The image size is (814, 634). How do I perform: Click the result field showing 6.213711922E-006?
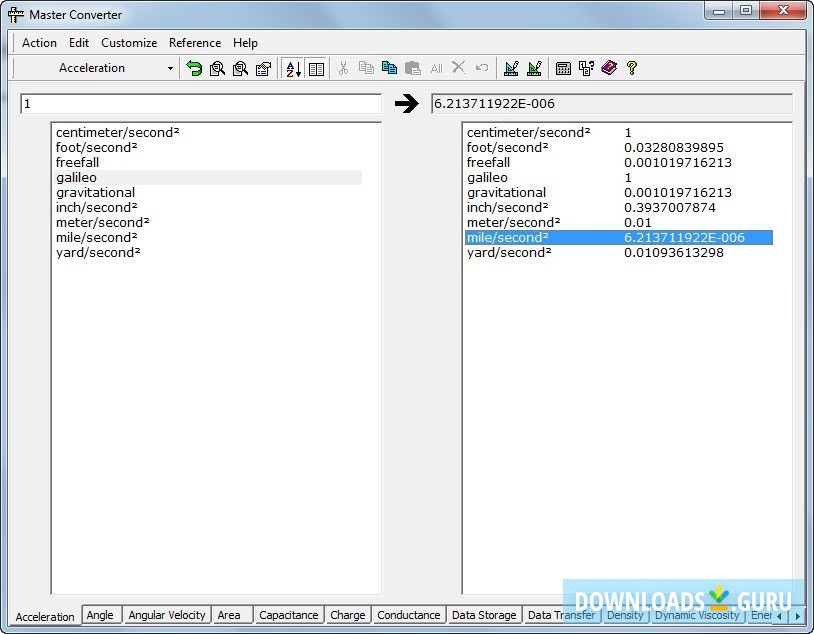(612, 103)
